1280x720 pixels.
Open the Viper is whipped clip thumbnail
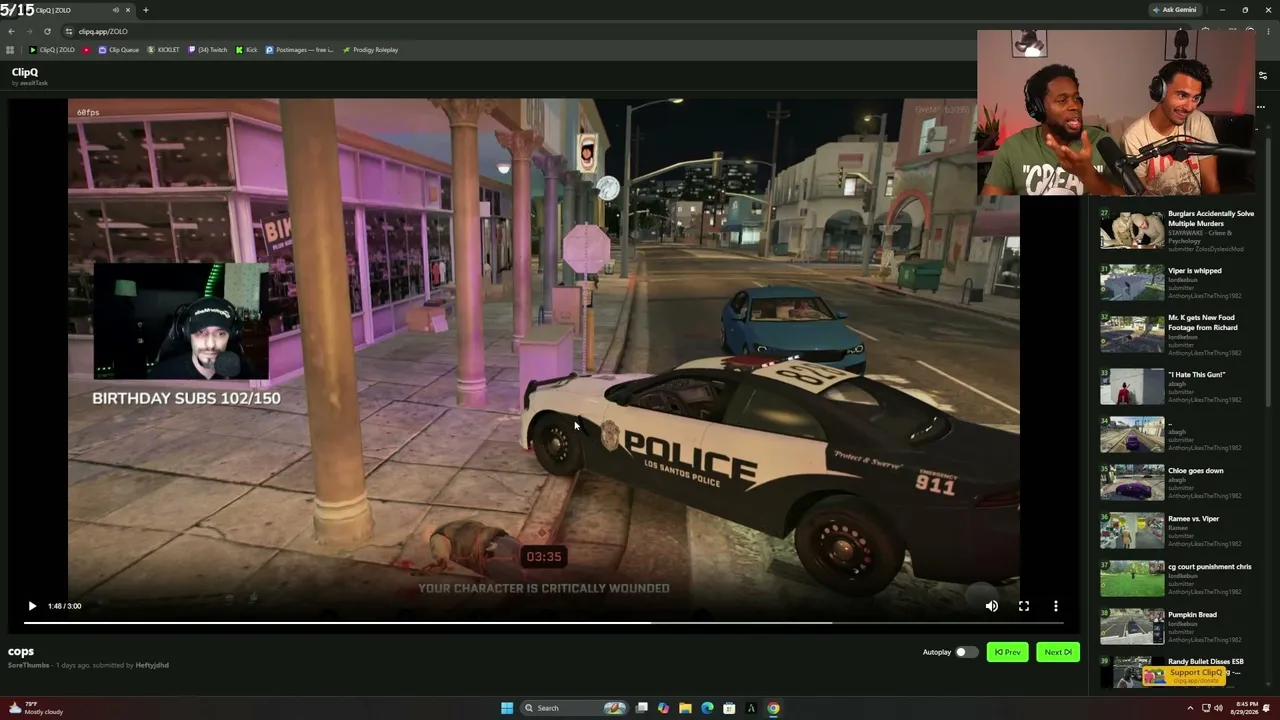pyautogui.click(x=1132, y=283)
